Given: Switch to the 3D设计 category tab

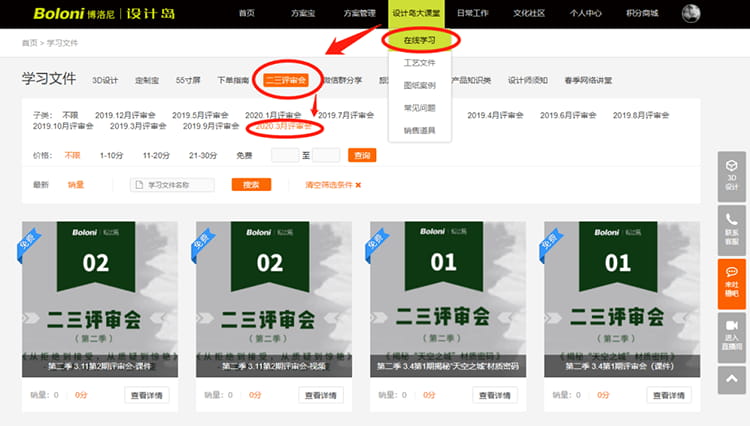Looking at the screenshot, I should pos(105,80).
